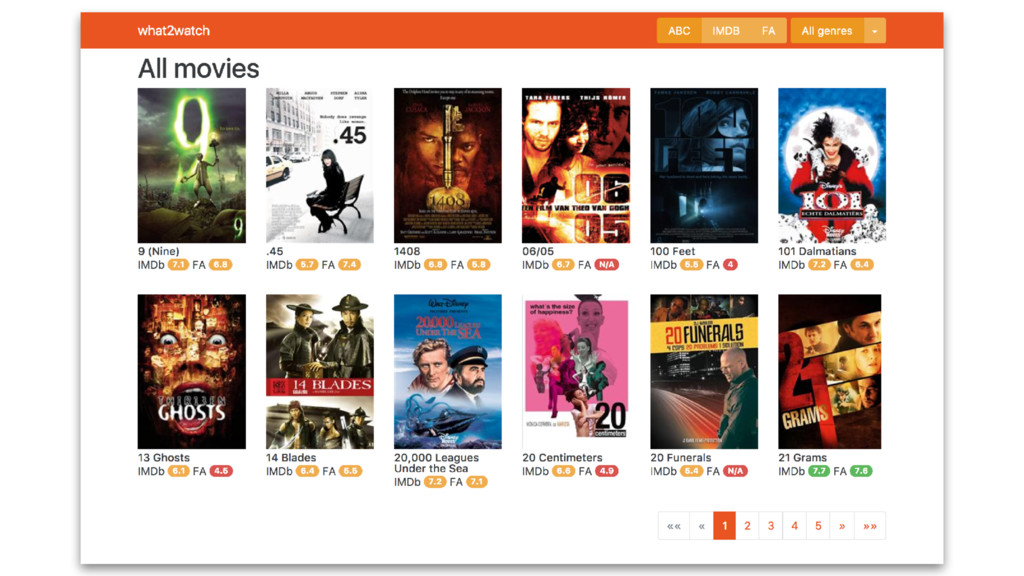Select the 13 Ghosts poster
This screenshot has width=1024, height=576.
[191, 371]
